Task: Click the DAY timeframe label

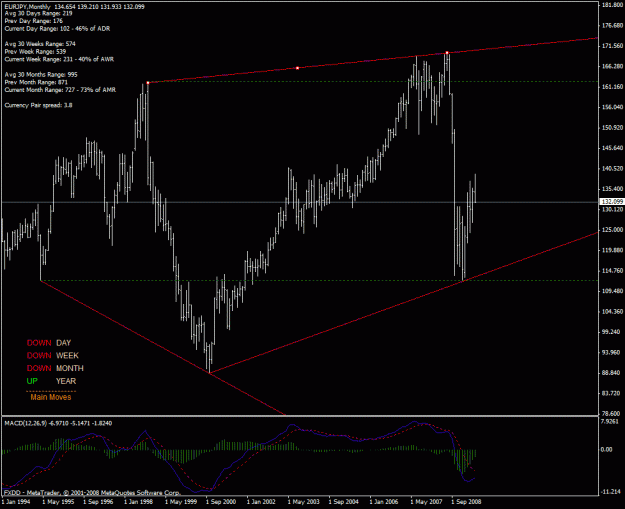Action: coord(63,343)
